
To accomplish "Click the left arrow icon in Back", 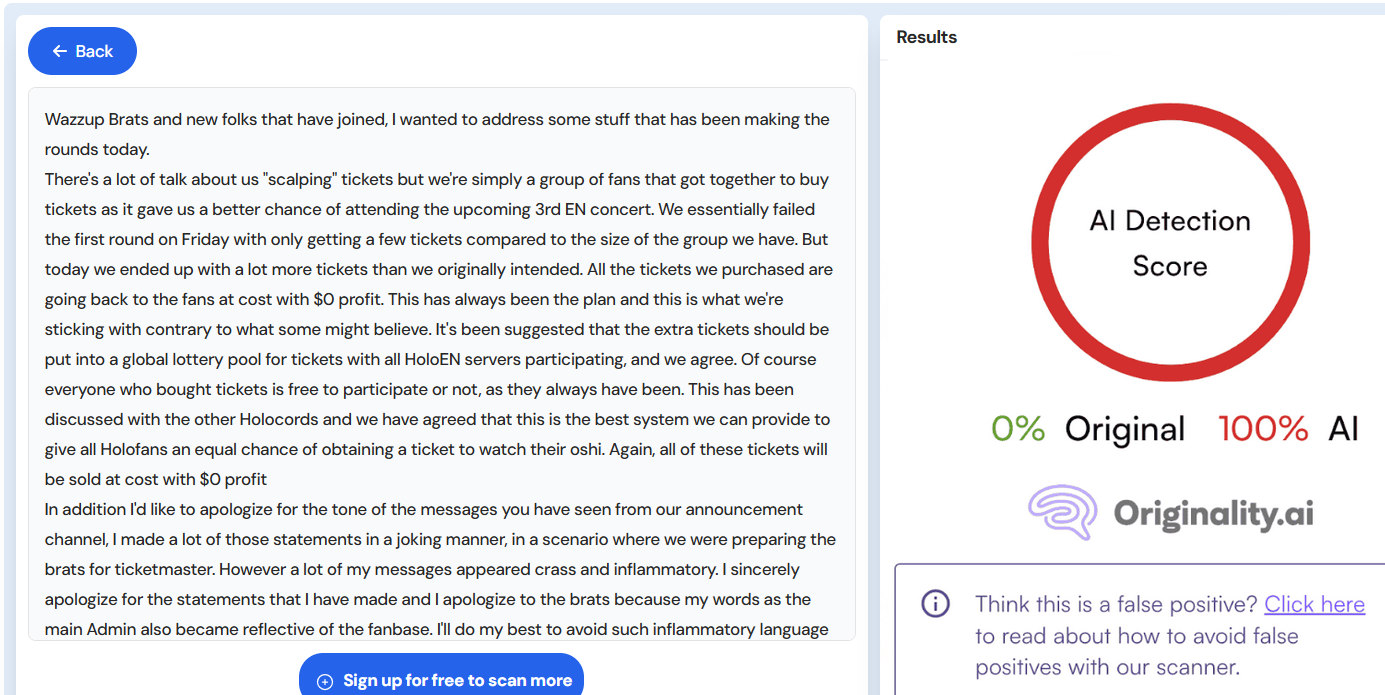I will [x=60, y=51].
